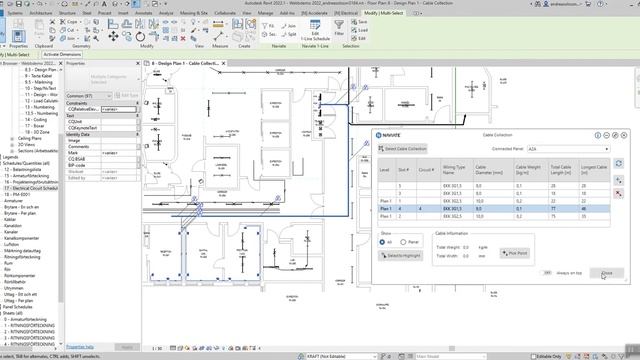Open the Properties palette ribbon button

(x=18, y=36)
